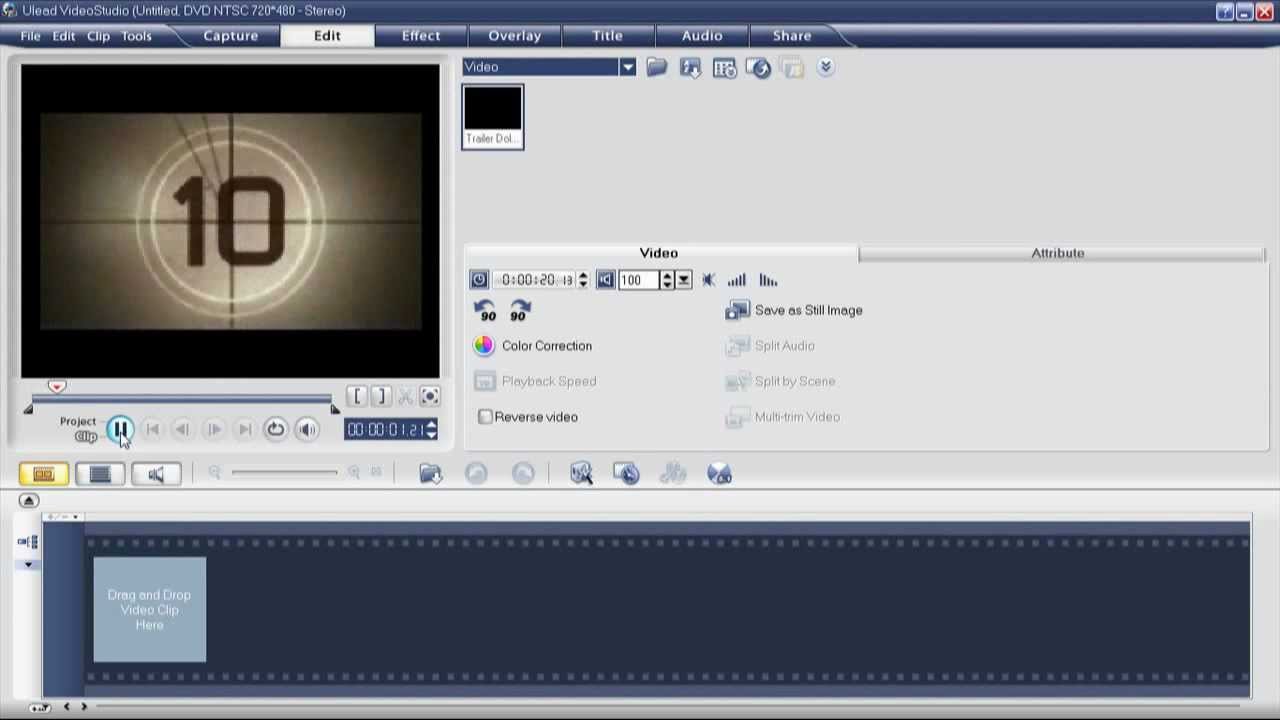Click the timeline zoom slider
Viewport: 1280px width, 720px height.
pos(284,472)
